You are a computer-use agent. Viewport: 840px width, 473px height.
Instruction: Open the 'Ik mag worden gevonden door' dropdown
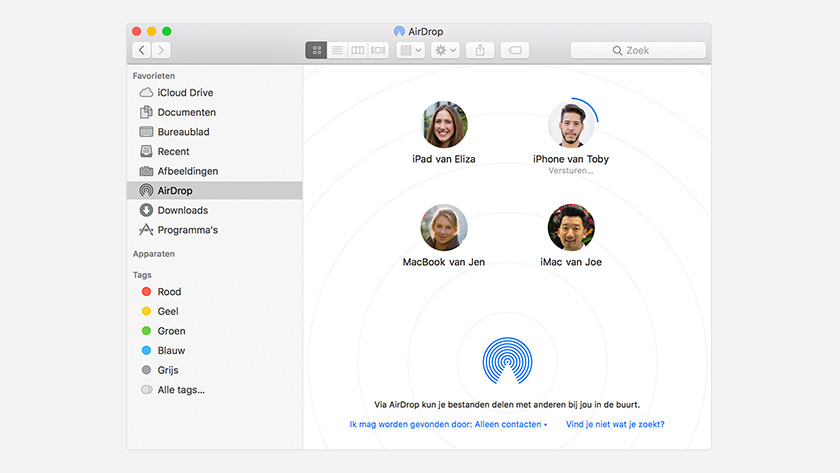click(448, 424)
